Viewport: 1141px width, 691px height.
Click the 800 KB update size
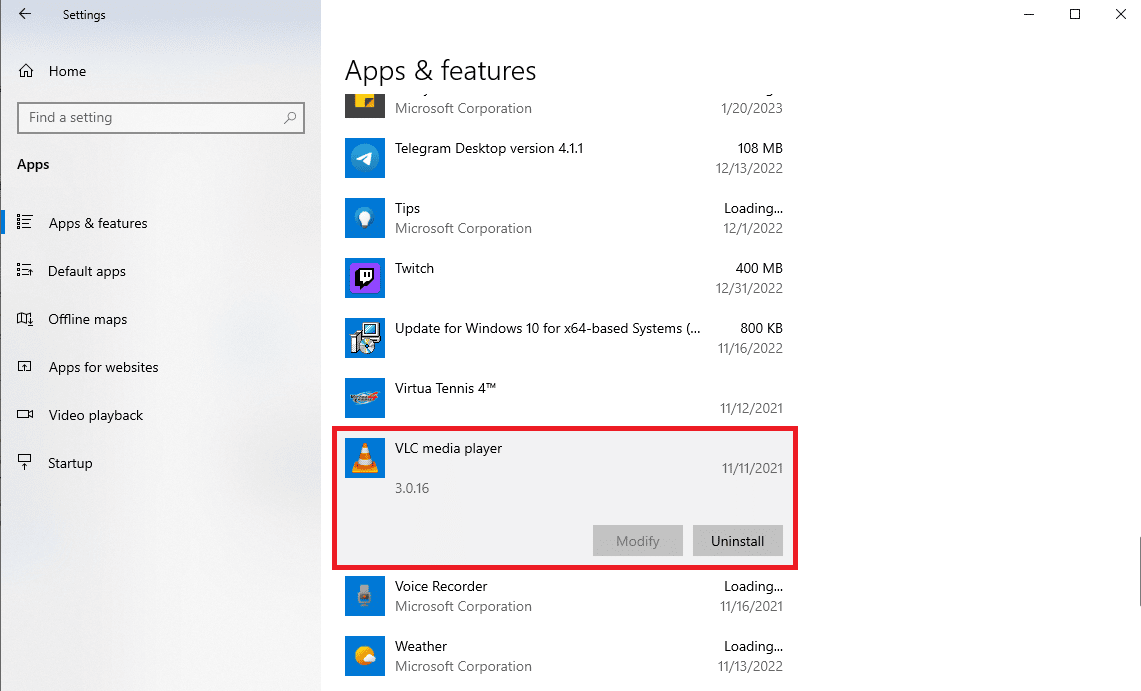pos(761,328)
